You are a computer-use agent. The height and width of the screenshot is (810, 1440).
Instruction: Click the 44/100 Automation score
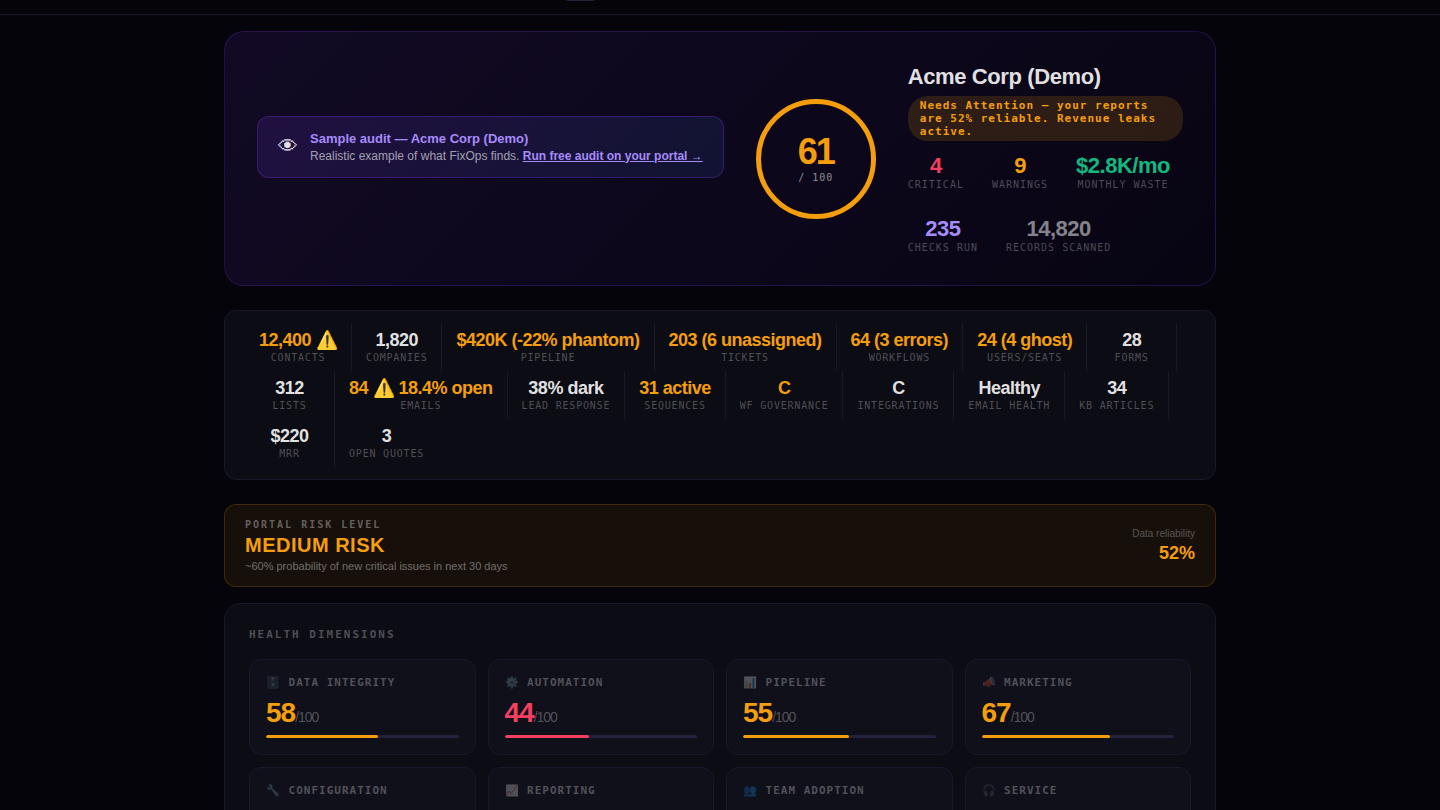click(x=531, y=713)
